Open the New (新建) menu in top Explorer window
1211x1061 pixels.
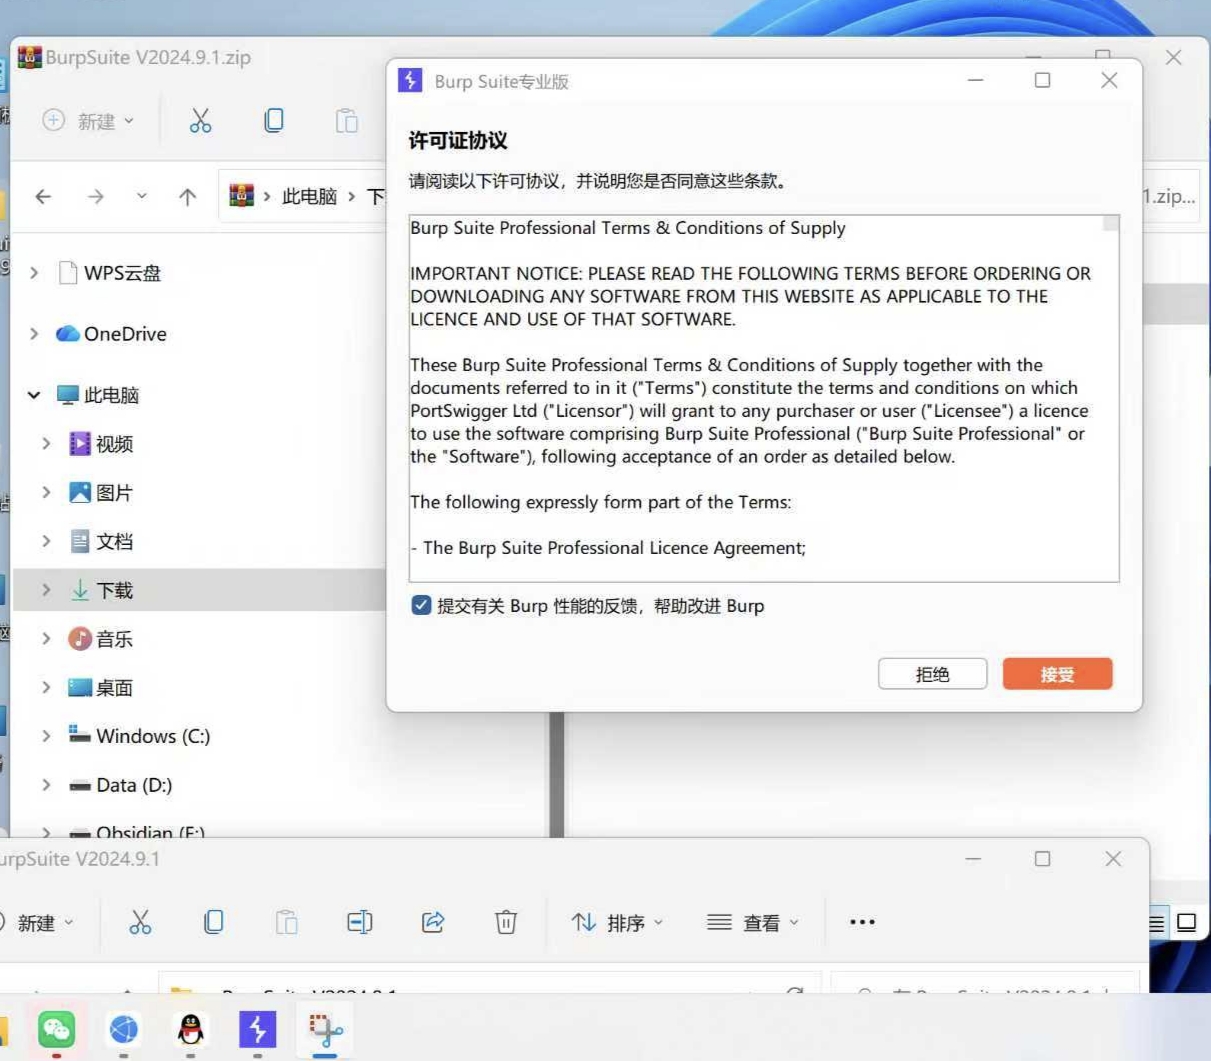[88, 121]
